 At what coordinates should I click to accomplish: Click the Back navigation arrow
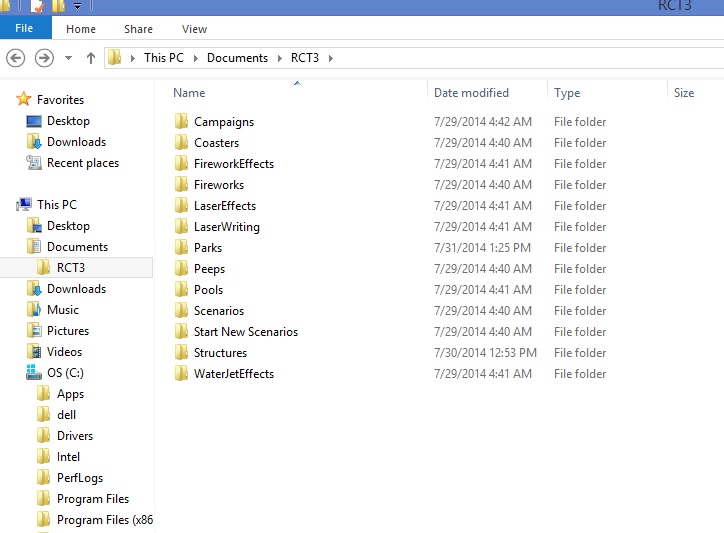(x=16, y=58)
